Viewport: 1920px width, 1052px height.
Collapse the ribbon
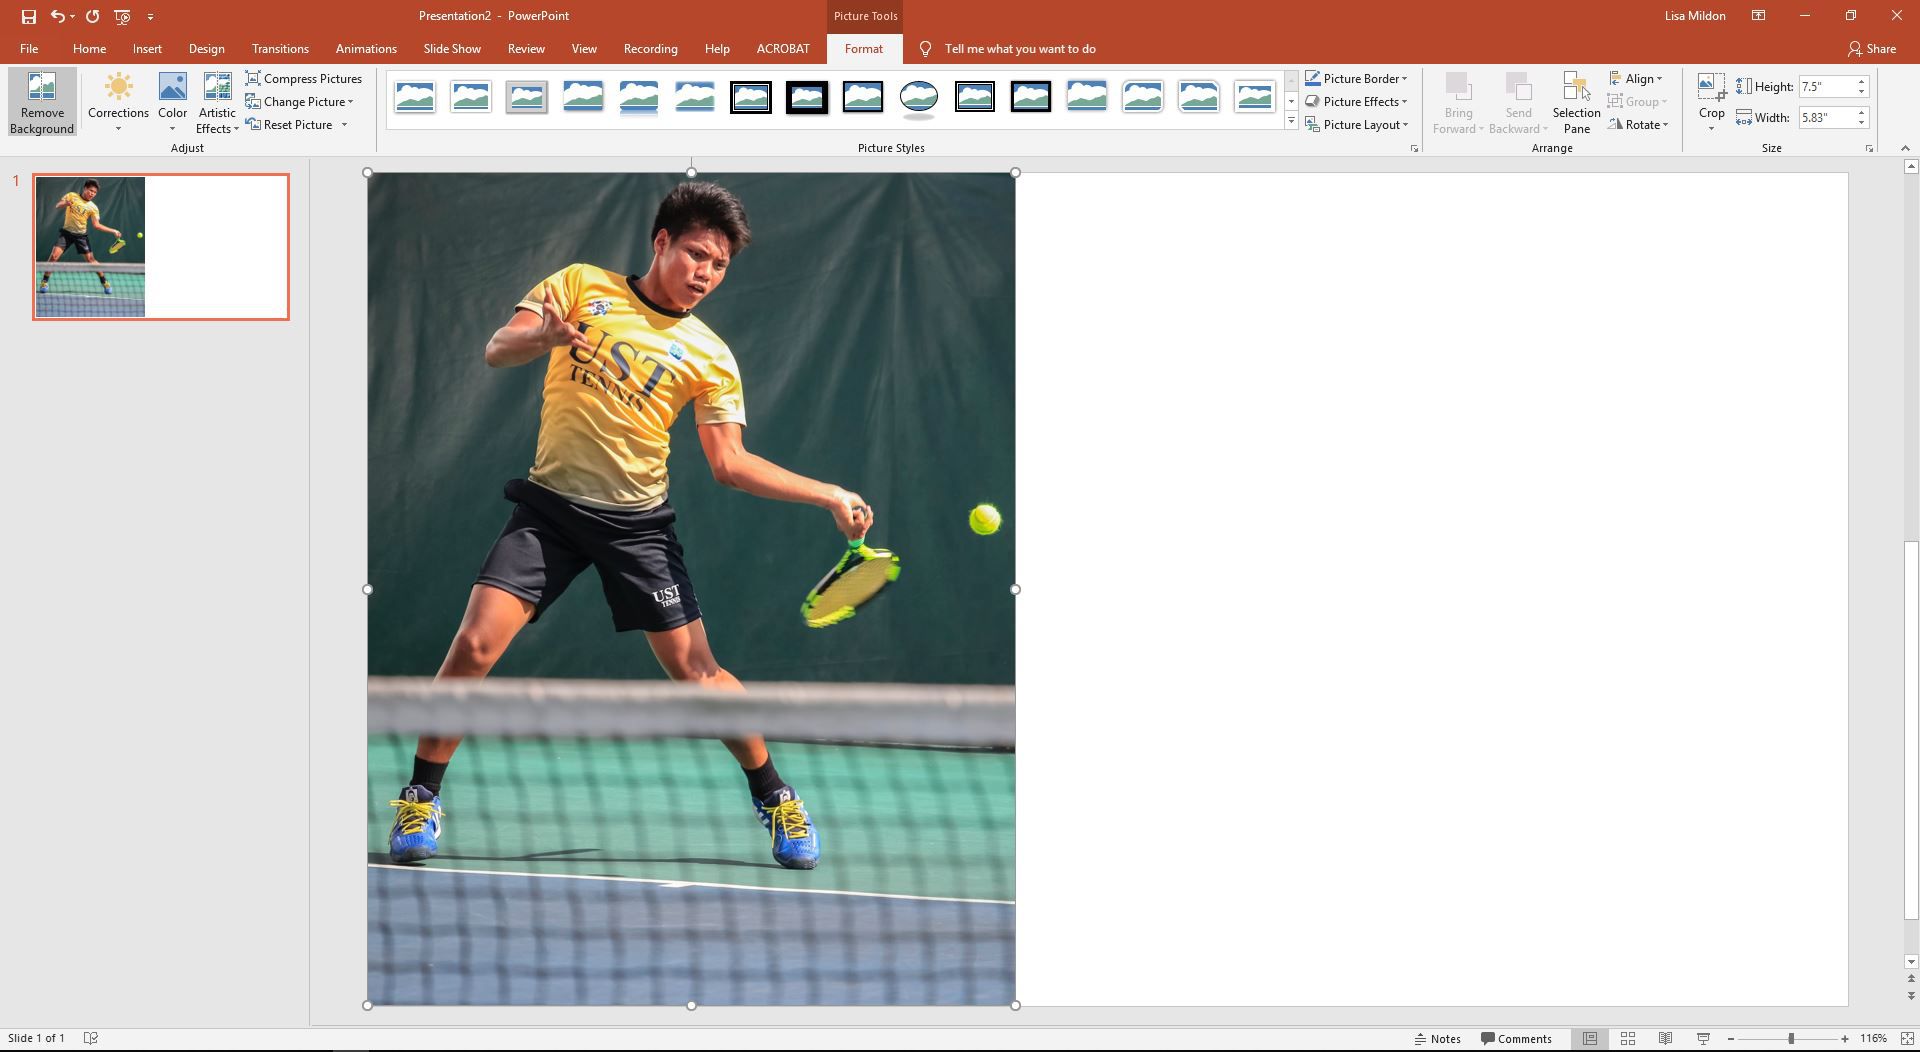coord(1904,148)
